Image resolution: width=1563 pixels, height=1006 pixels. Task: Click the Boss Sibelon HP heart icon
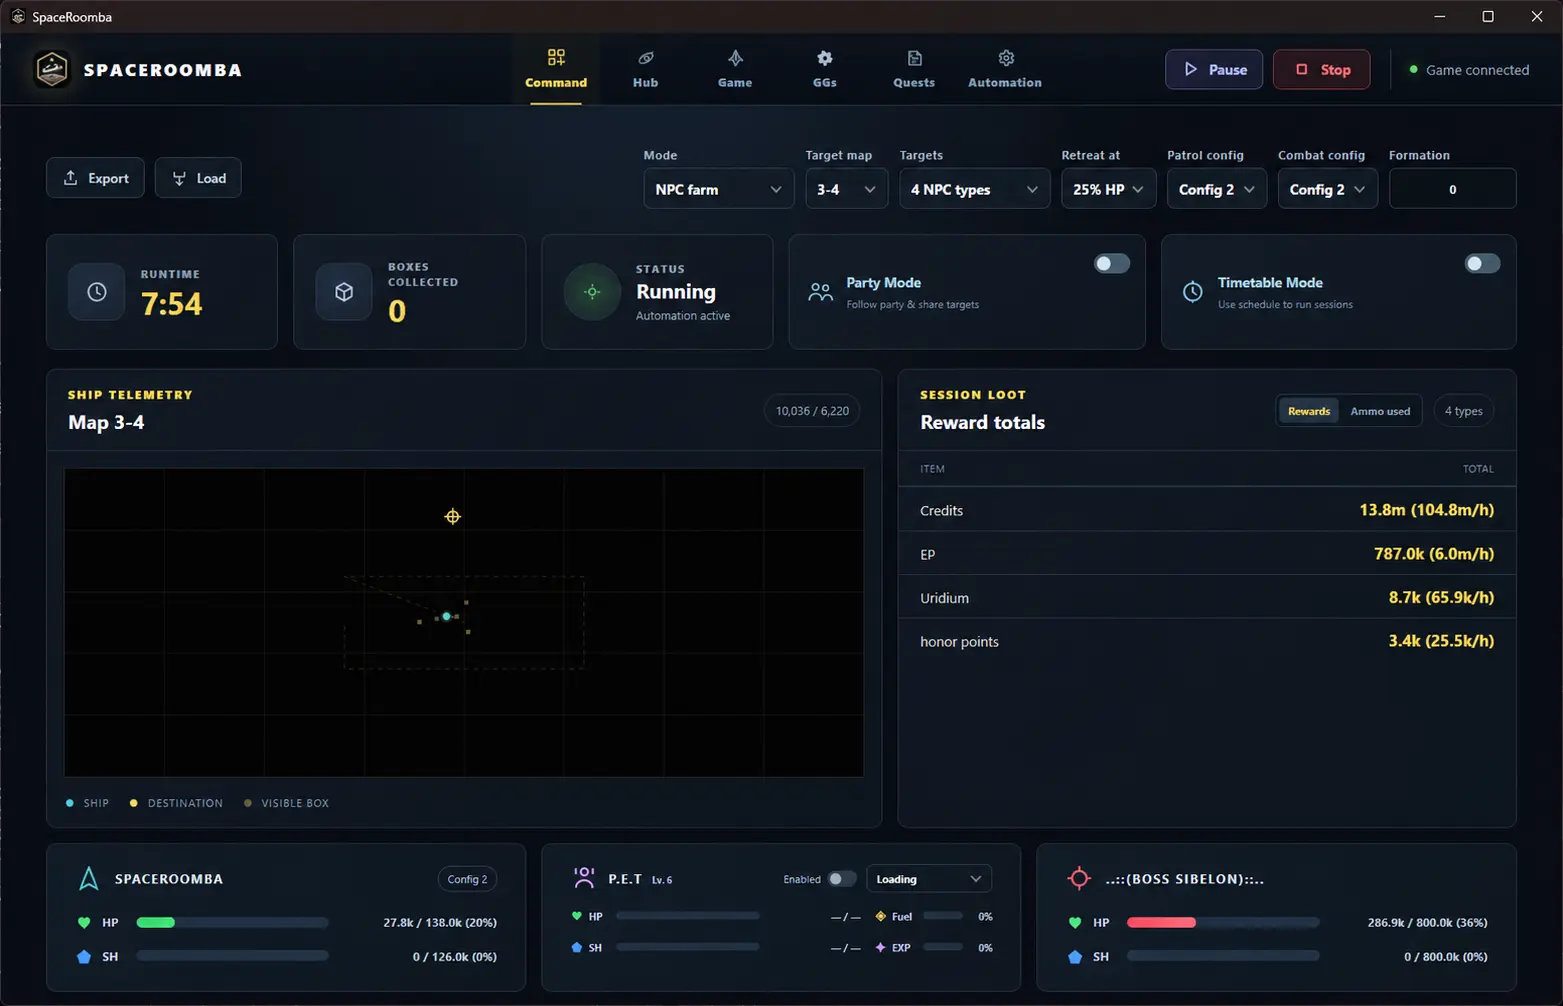coord(1075,923)
